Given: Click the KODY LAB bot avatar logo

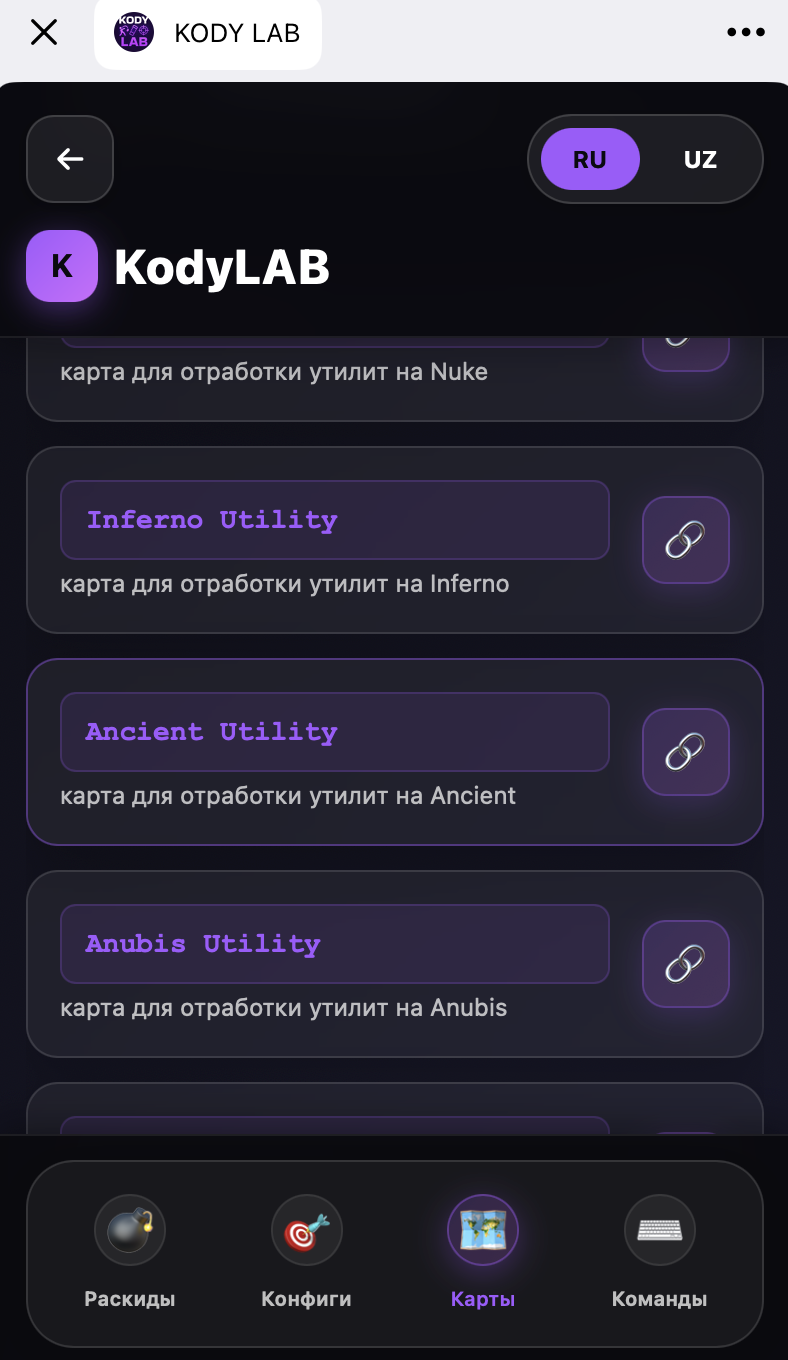Looking at the screenshot, I should (x=133, y=32).
